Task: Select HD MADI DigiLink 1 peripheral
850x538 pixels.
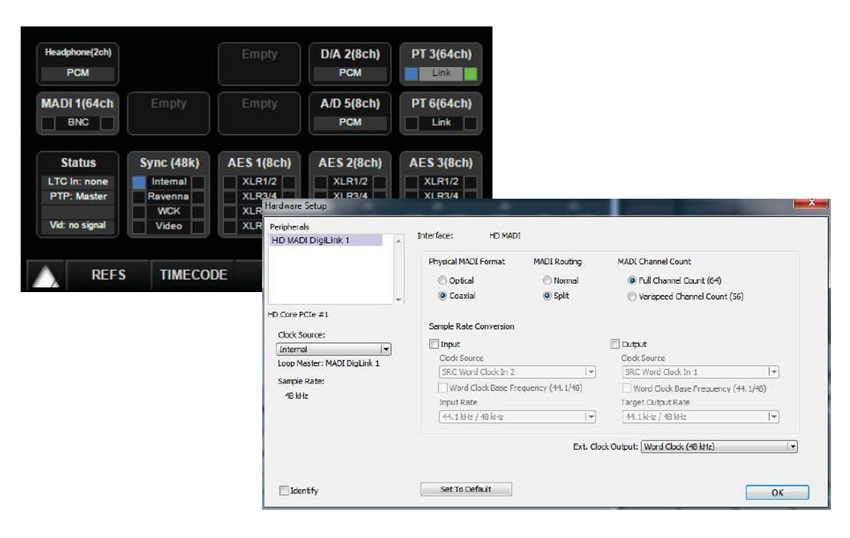Action: (326, 240)
